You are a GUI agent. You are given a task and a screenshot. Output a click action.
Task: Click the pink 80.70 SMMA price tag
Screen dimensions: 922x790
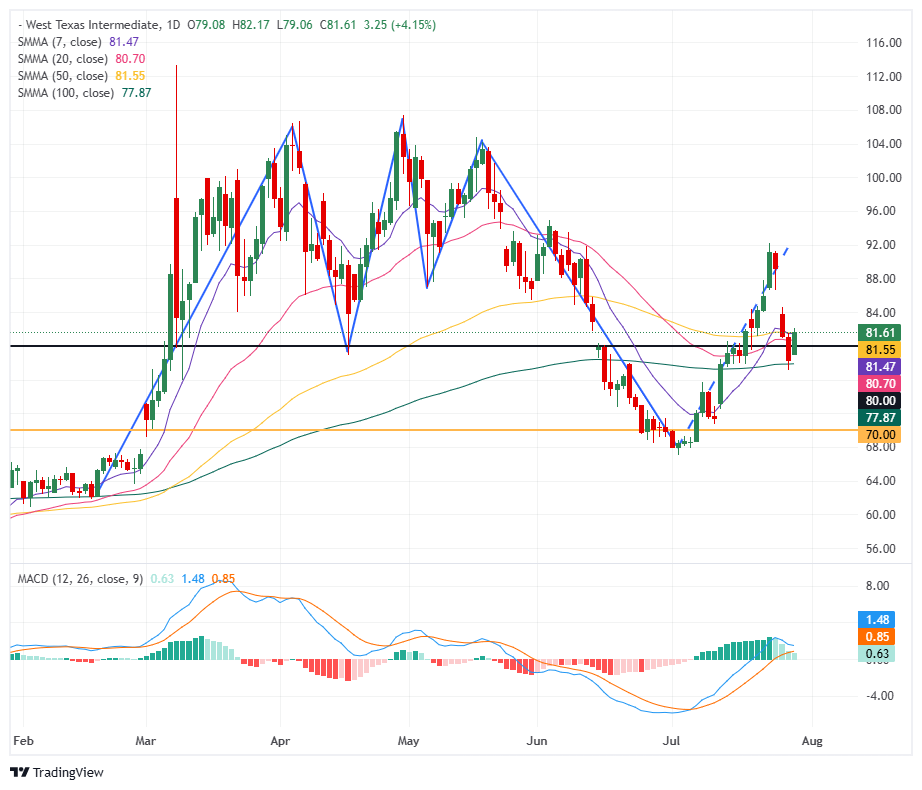(x=879, y=384)
